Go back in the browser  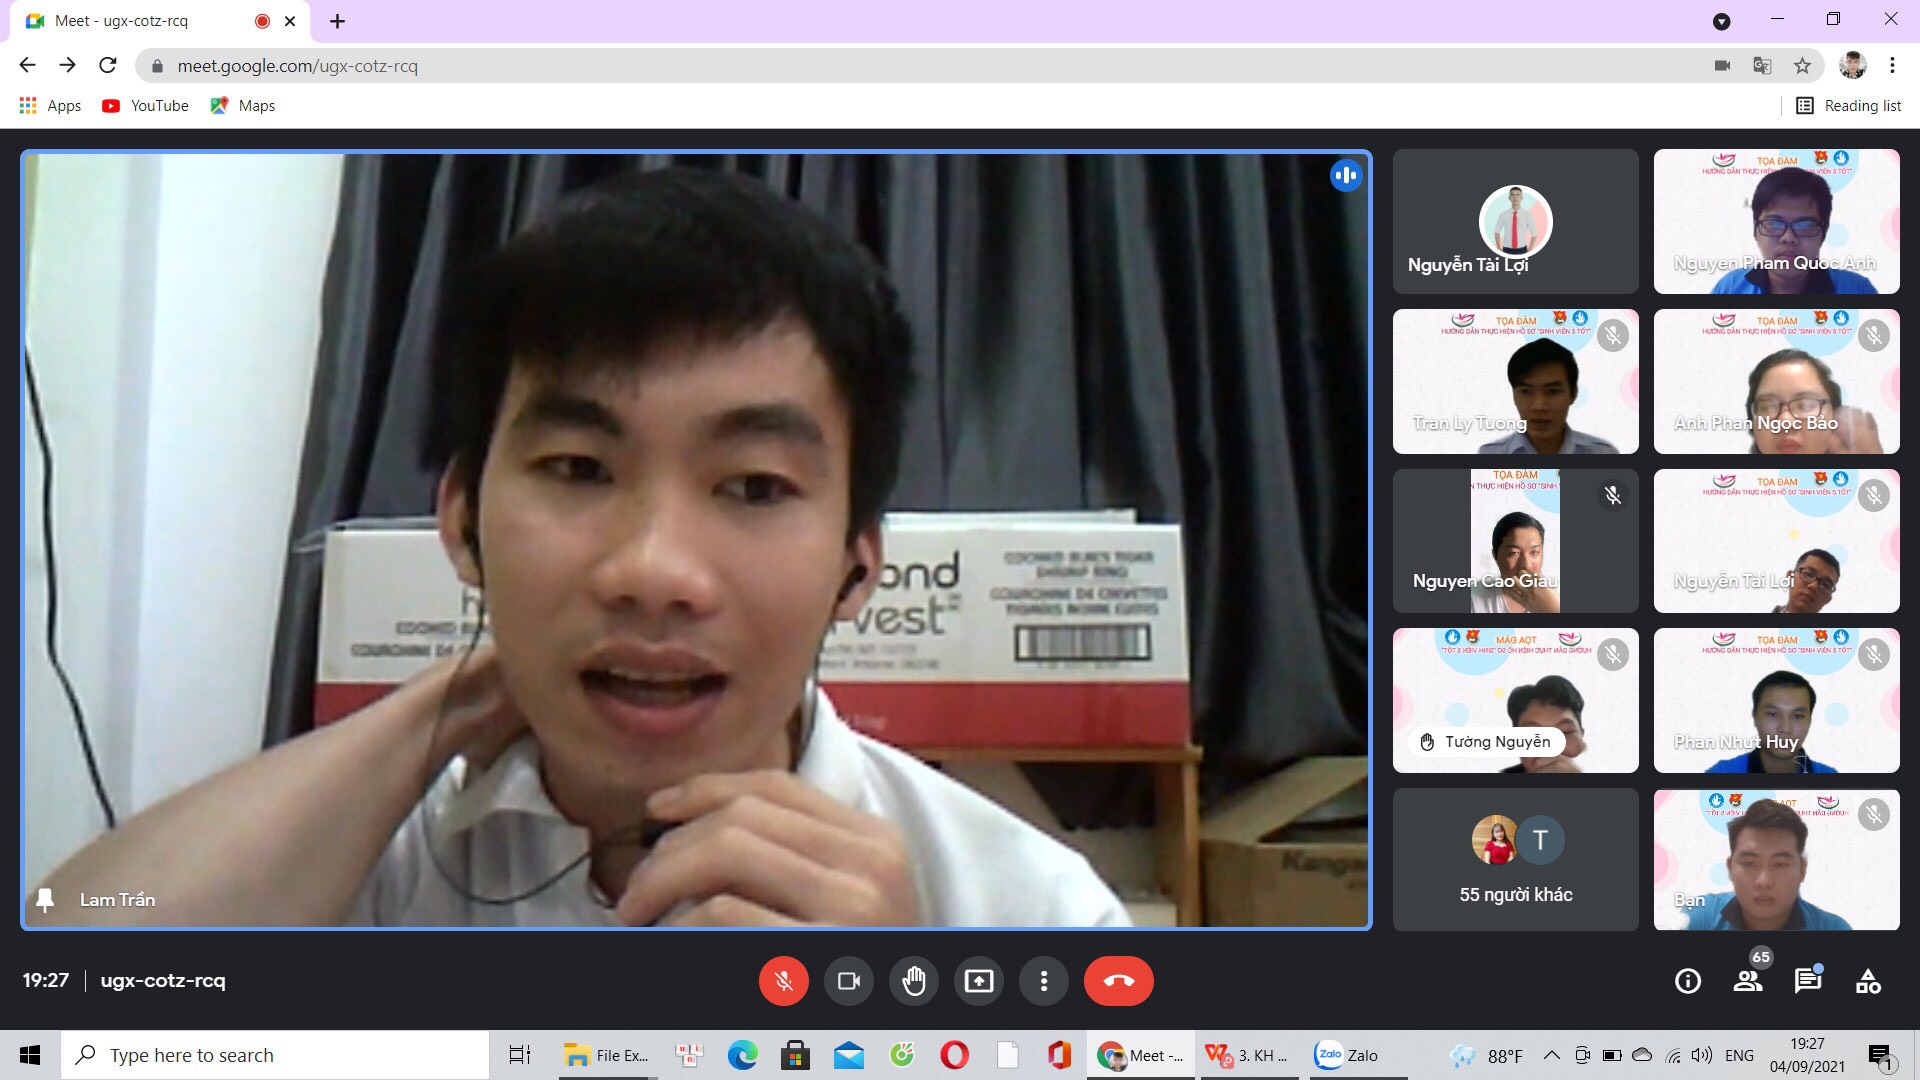(x=27, y=65)
